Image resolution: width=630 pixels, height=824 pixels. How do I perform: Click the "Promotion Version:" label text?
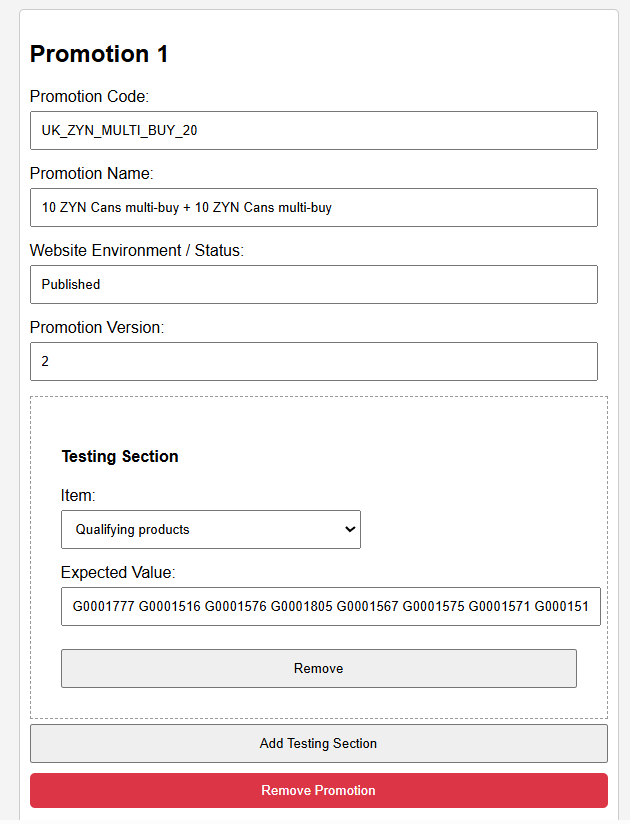click(x=97, y=327)
